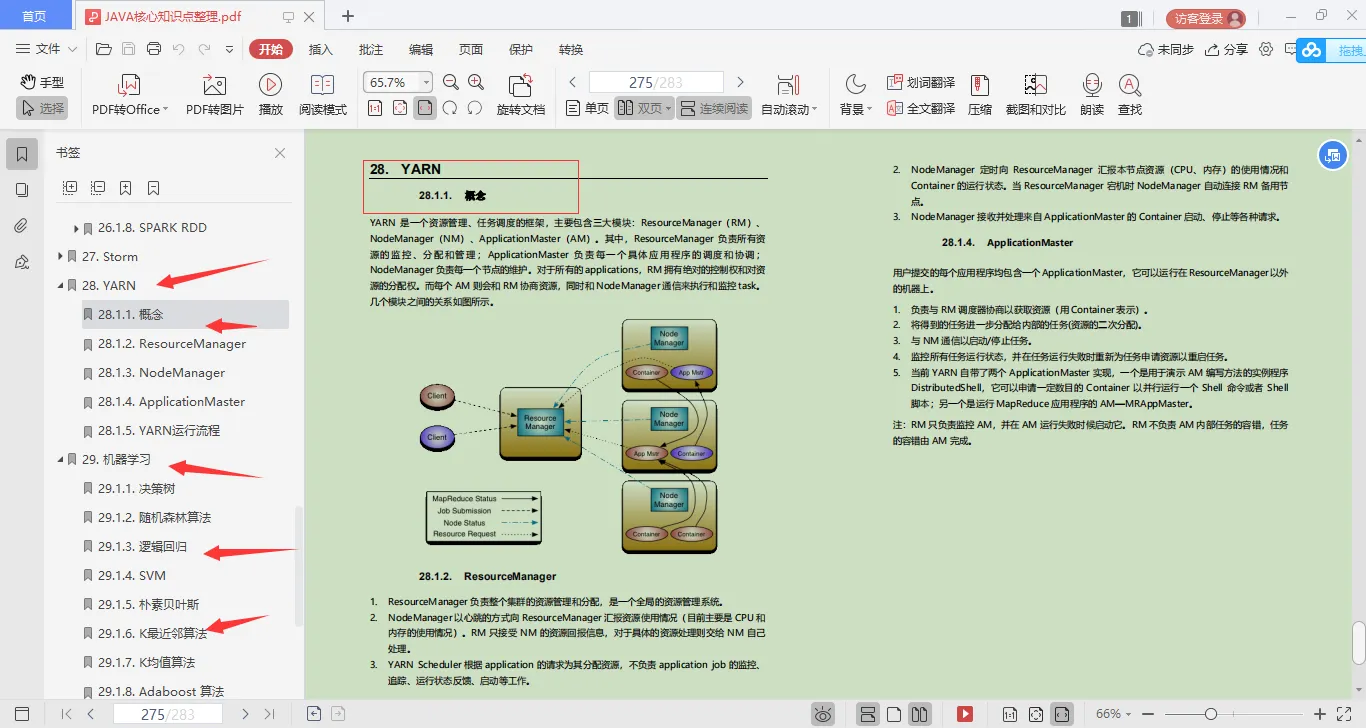The image size is (1366, 728).
Task: Toggle 双页 double page view
Action: click(643, 108)
